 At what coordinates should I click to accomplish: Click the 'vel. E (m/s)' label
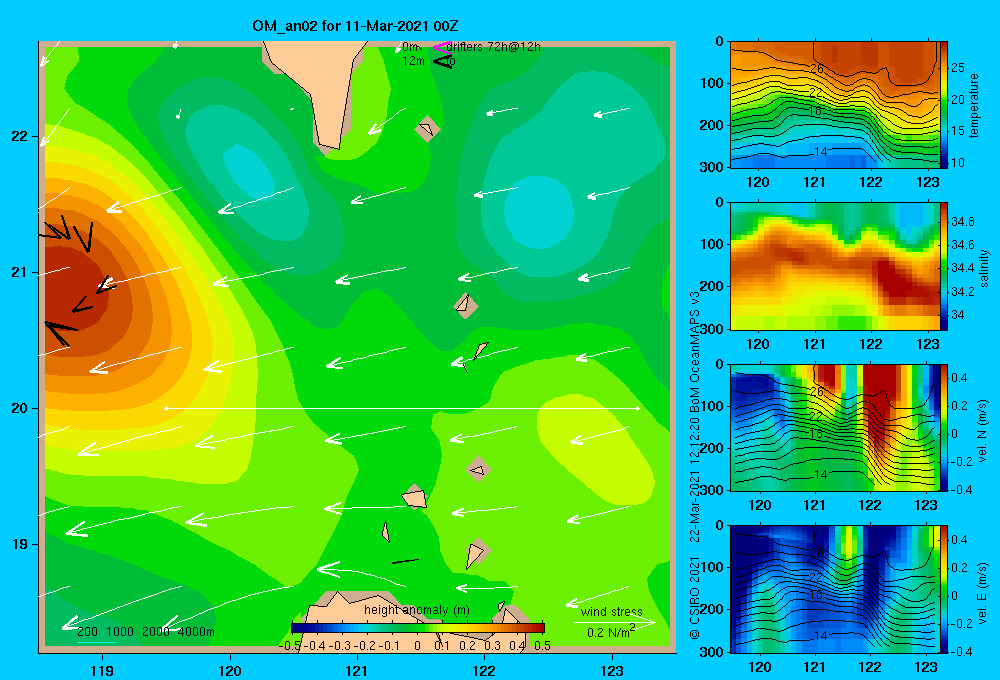[x=983, y=592]
